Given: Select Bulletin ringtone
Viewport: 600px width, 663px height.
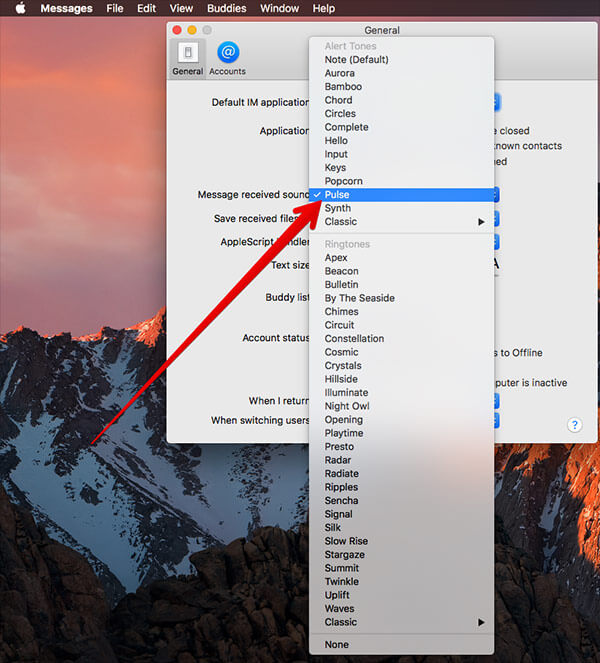Looking at the screenshot, I should (x=401, y=285).
